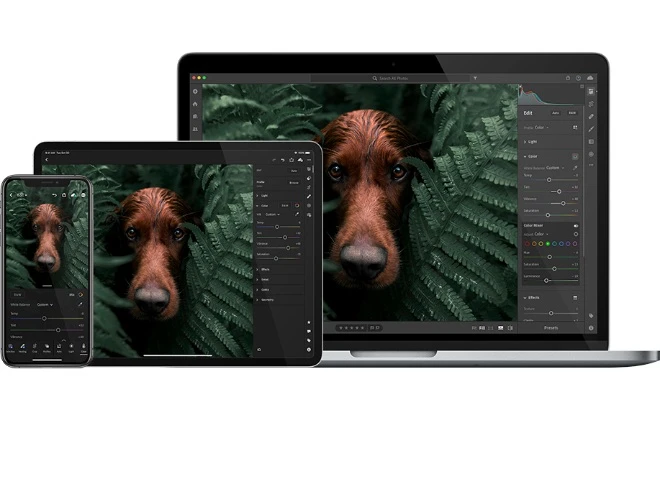Open the Info icon at laptop bottom right

click(591, 328)
